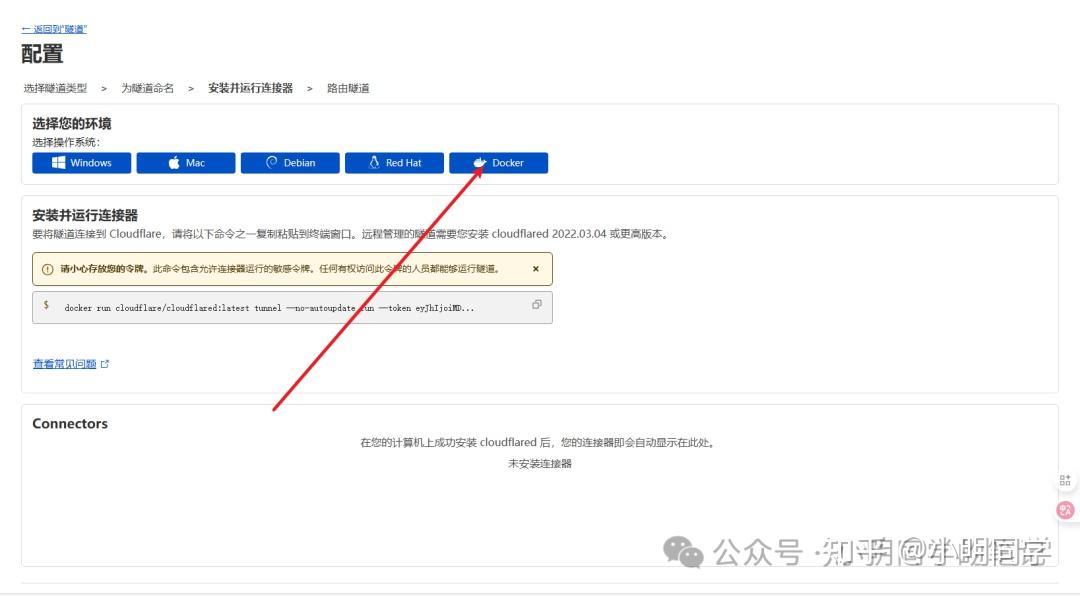Image resolution: width=1080 pixels, height=596 pixels.
Task: Click the pink round icon at right edge
Action: (1065, 510)
